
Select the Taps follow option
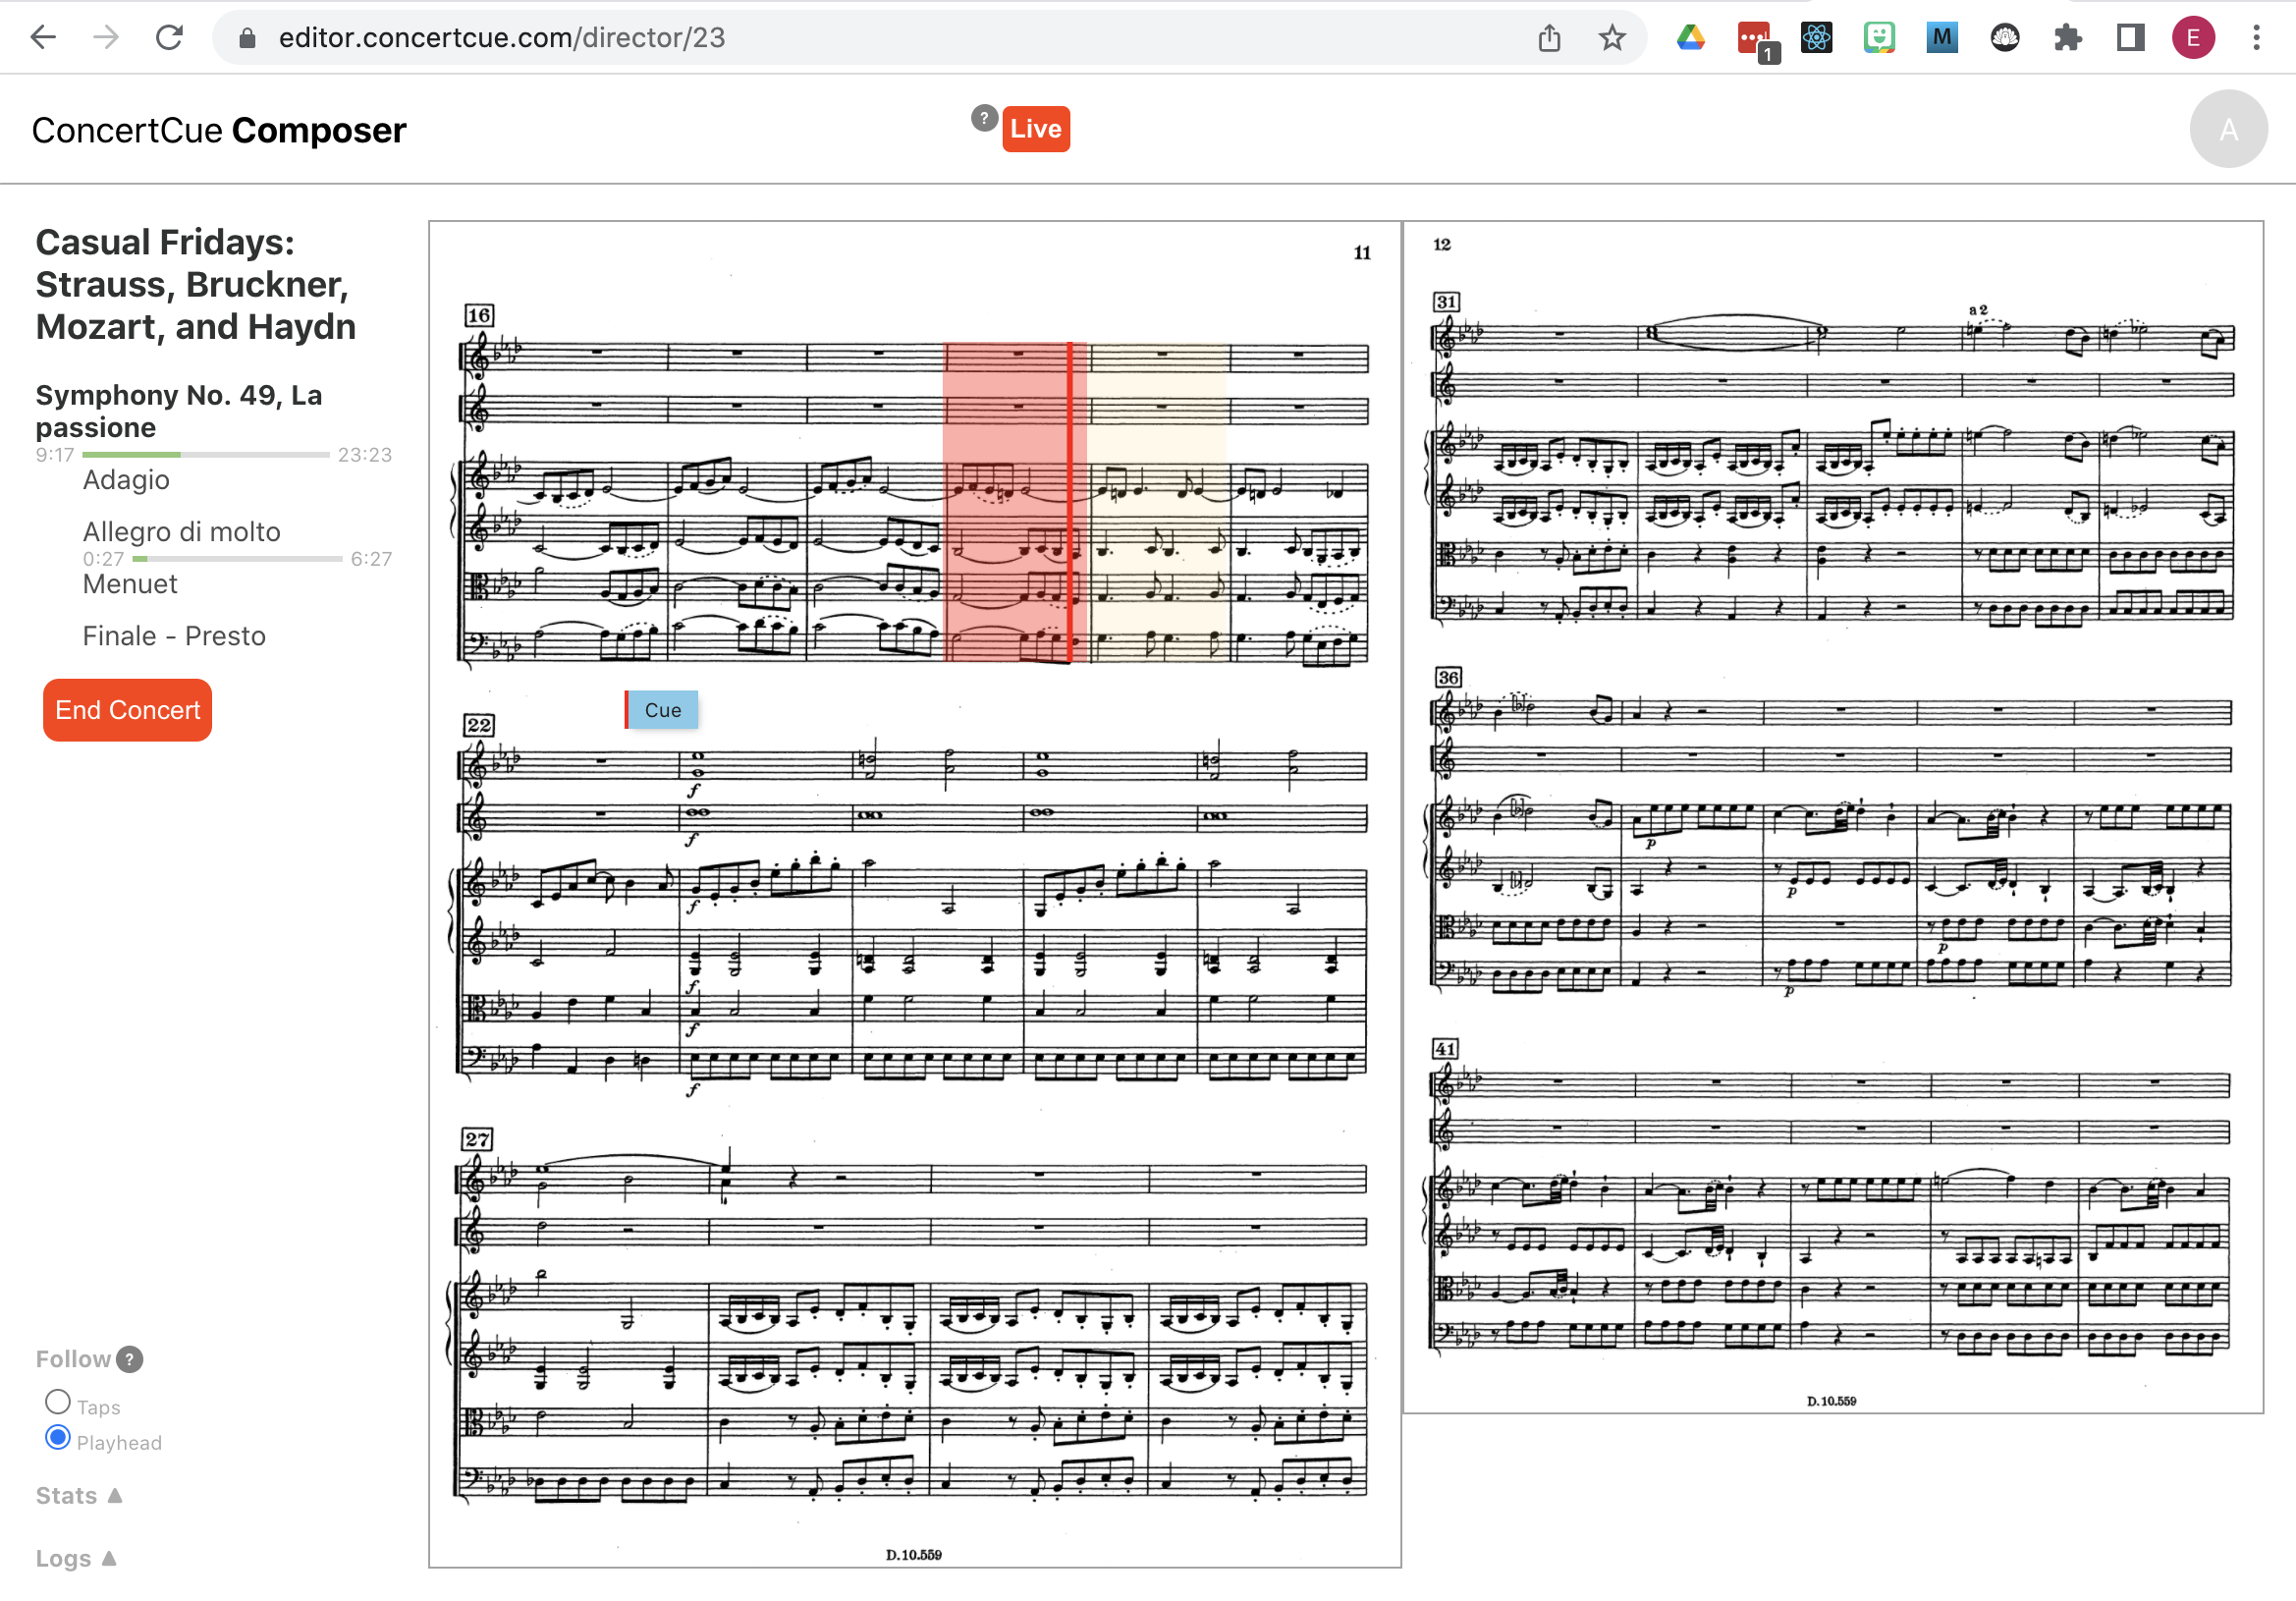(x=58, y=1402)
